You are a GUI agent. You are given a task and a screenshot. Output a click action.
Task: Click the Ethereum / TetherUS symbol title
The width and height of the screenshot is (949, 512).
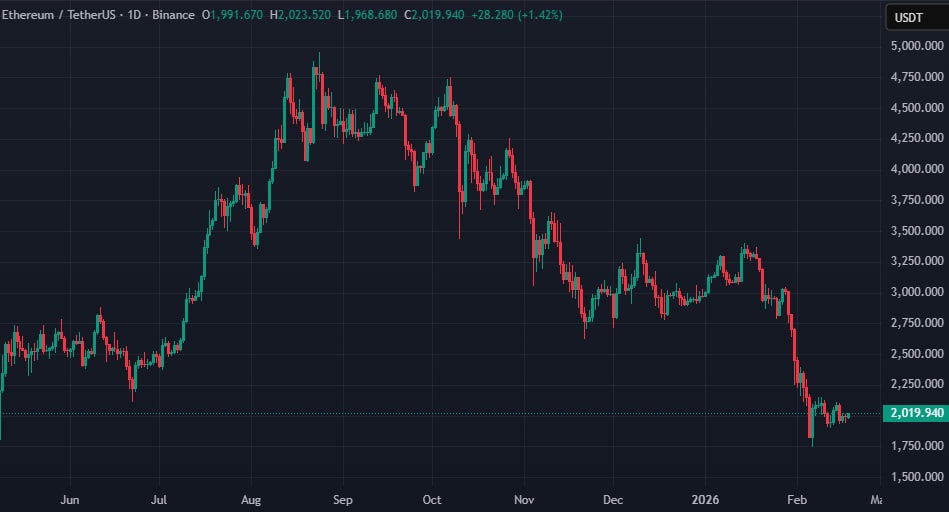pos(59,15)
